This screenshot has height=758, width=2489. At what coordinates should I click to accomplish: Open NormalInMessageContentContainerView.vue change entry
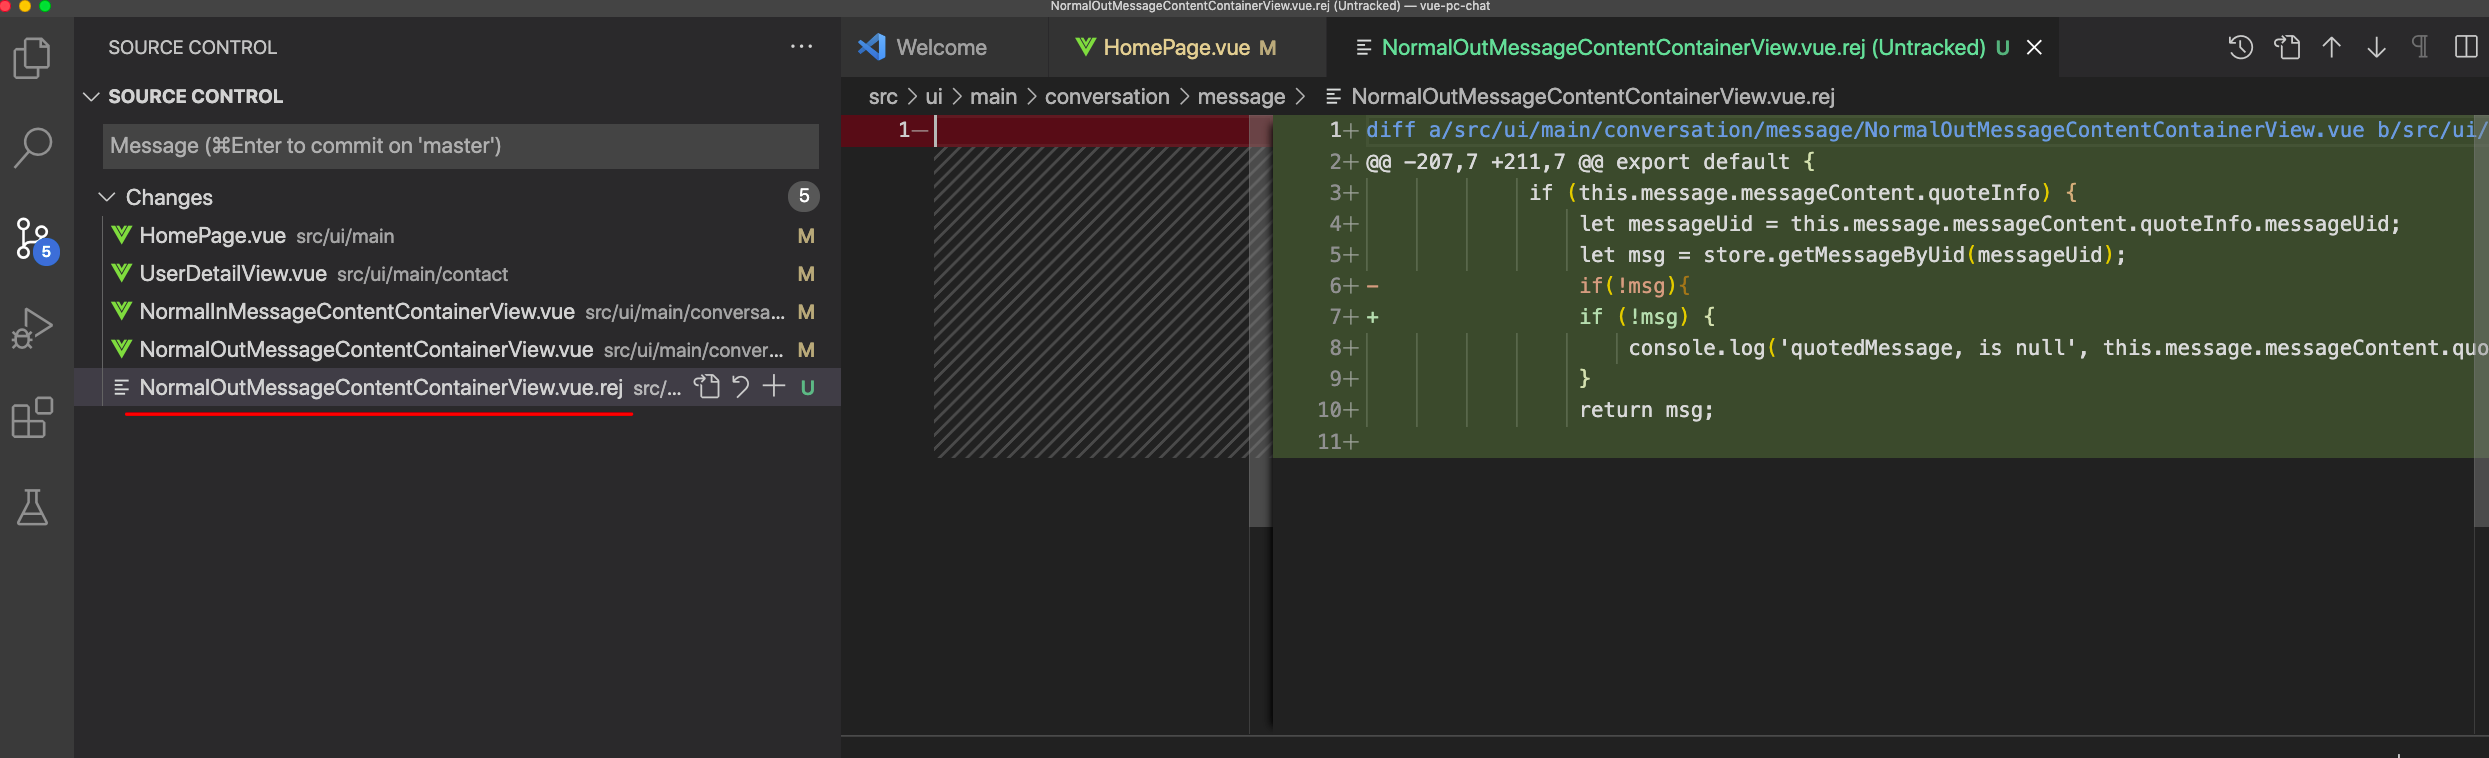pyautogui.click(x=458, y=312)
